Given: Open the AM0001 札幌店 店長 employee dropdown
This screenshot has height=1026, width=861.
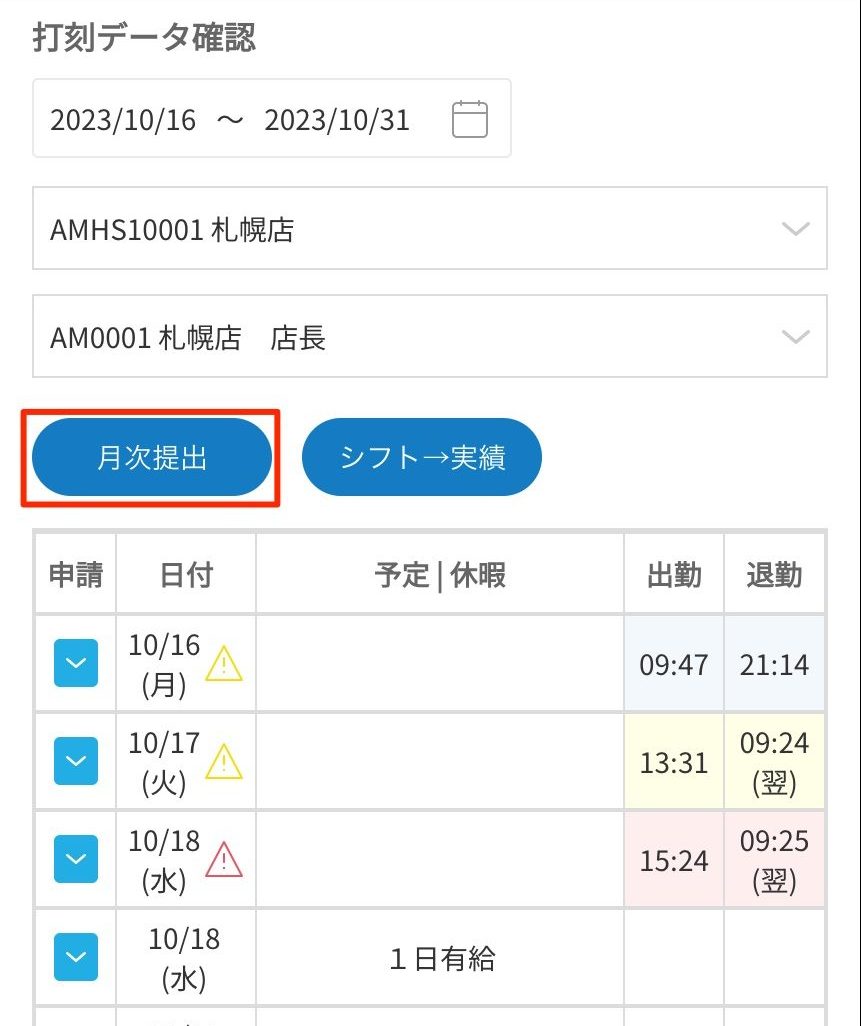Looking at the screenshot, I should pyautogui.click(x=430, y=337).
